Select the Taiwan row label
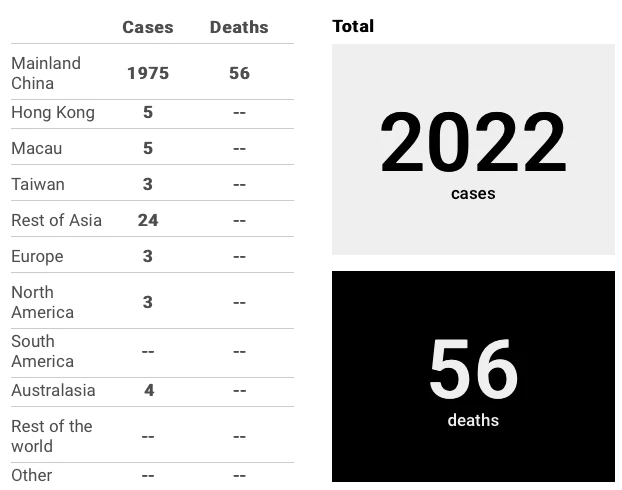Viewport: 622px width, 490px height. point(38,184)
